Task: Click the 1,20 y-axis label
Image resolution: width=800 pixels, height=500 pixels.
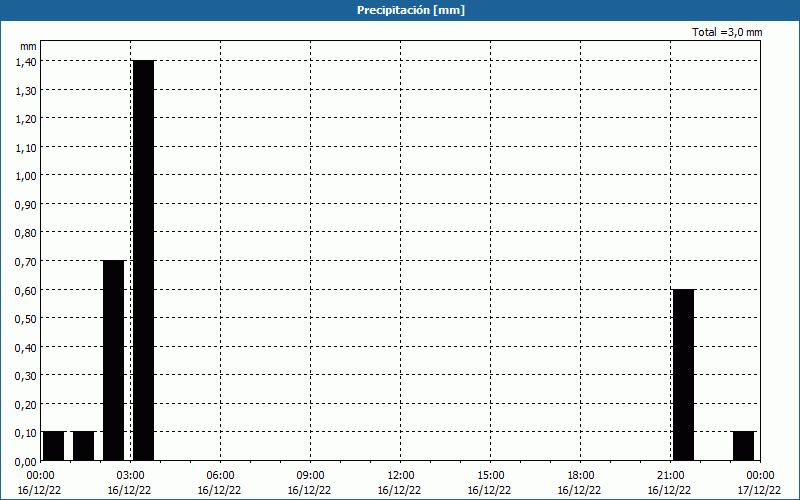Action: coord(26,119)
